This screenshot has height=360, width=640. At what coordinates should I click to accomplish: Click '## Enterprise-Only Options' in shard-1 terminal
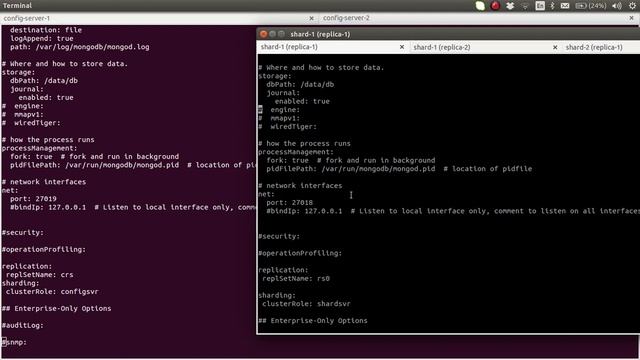click(x=313, y=321)
